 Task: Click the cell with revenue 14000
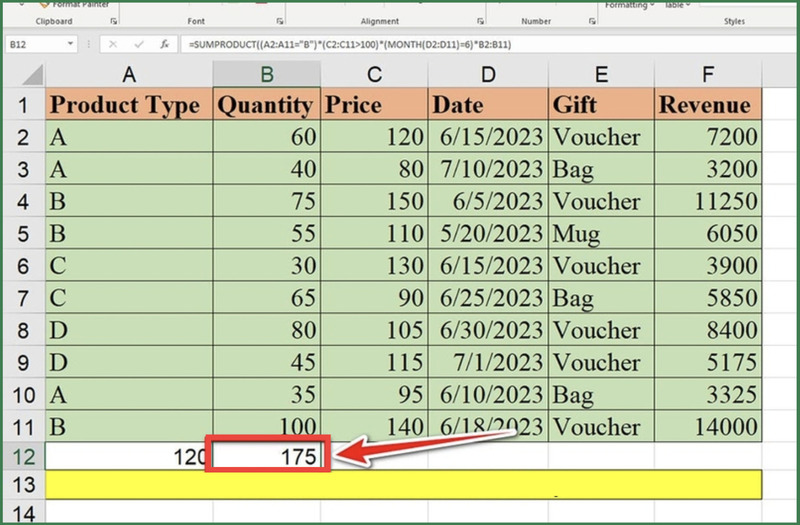[710, 426]
